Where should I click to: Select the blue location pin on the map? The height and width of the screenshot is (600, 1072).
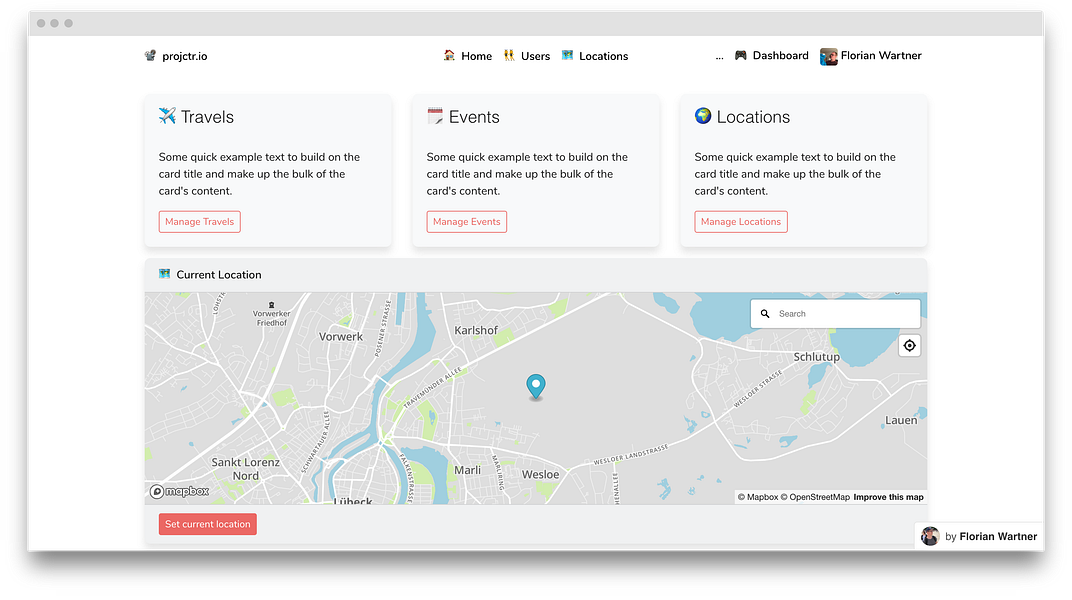(x=536, y=386)
